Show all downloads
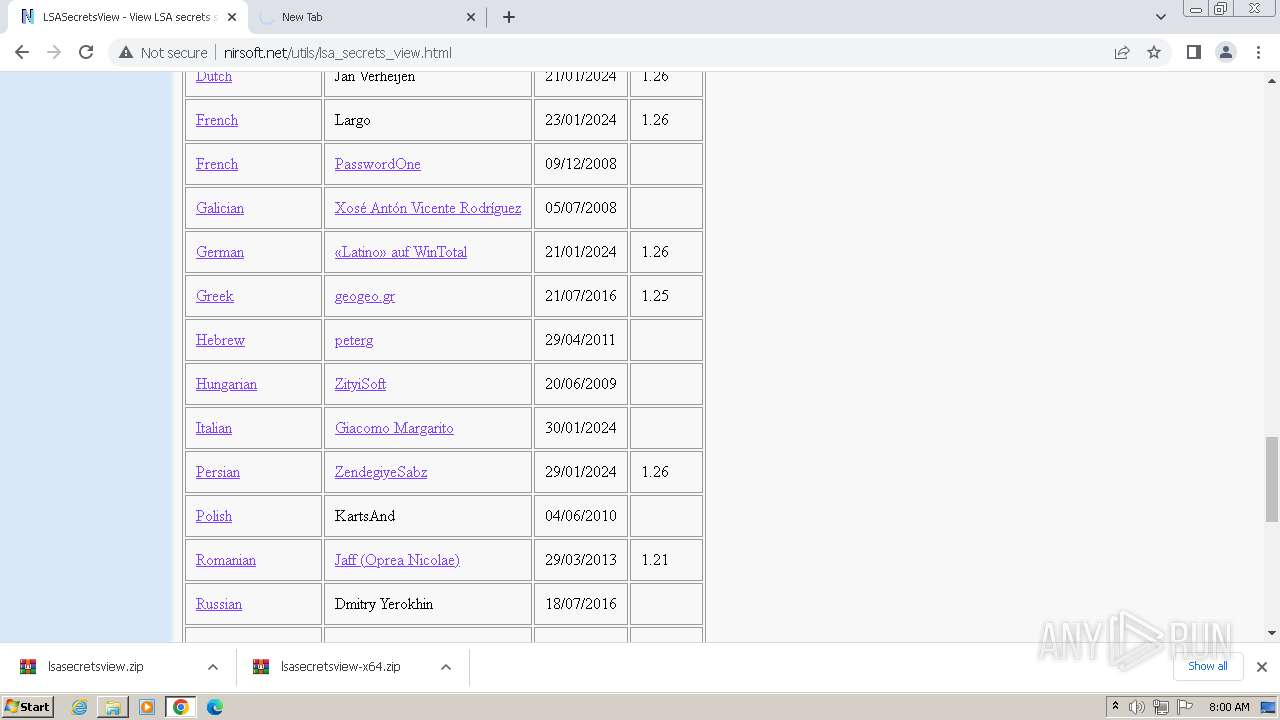The width and height of the screenshot is (1280, 720). click(x=1208, y=666)
